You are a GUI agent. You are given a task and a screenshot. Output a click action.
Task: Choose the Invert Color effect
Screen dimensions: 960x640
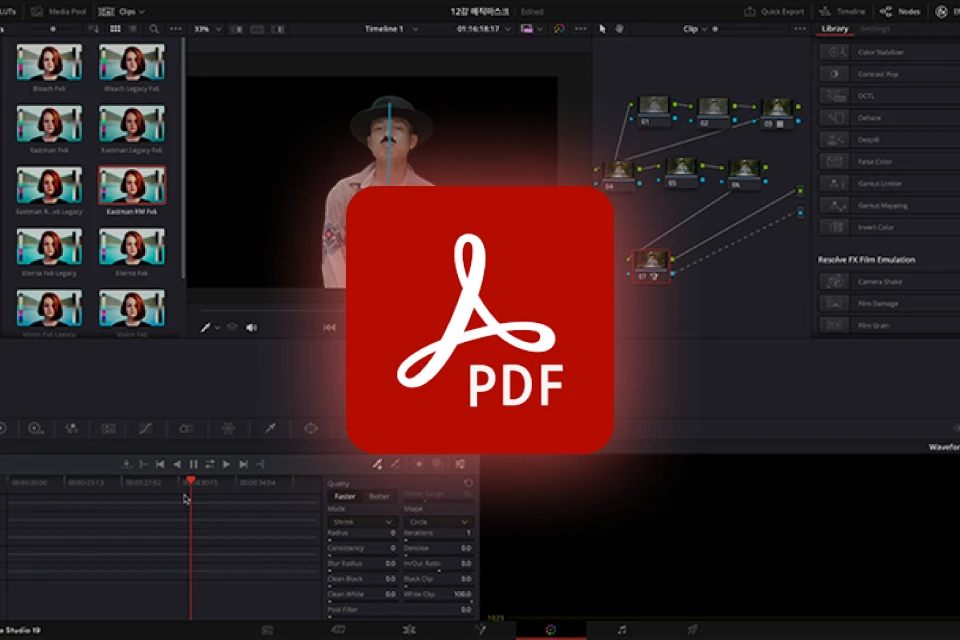point(889,227)
